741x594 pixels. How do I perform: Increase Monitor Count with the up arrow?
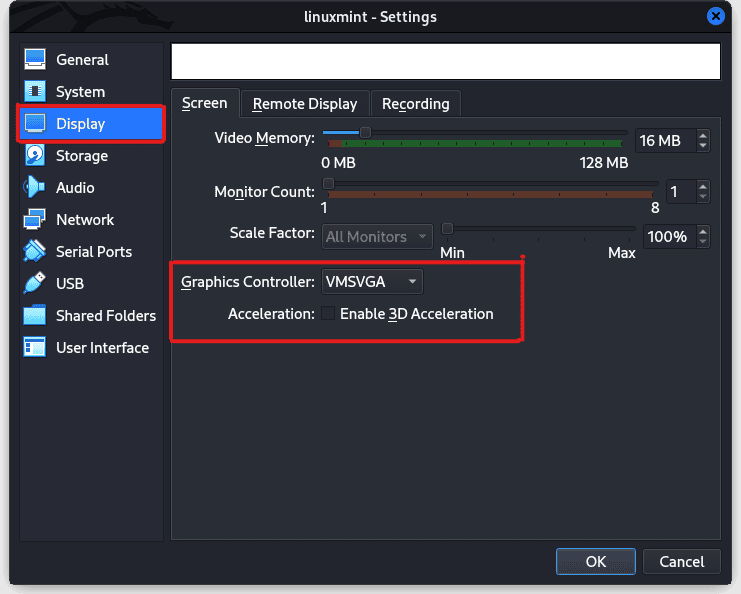point(703,187)
